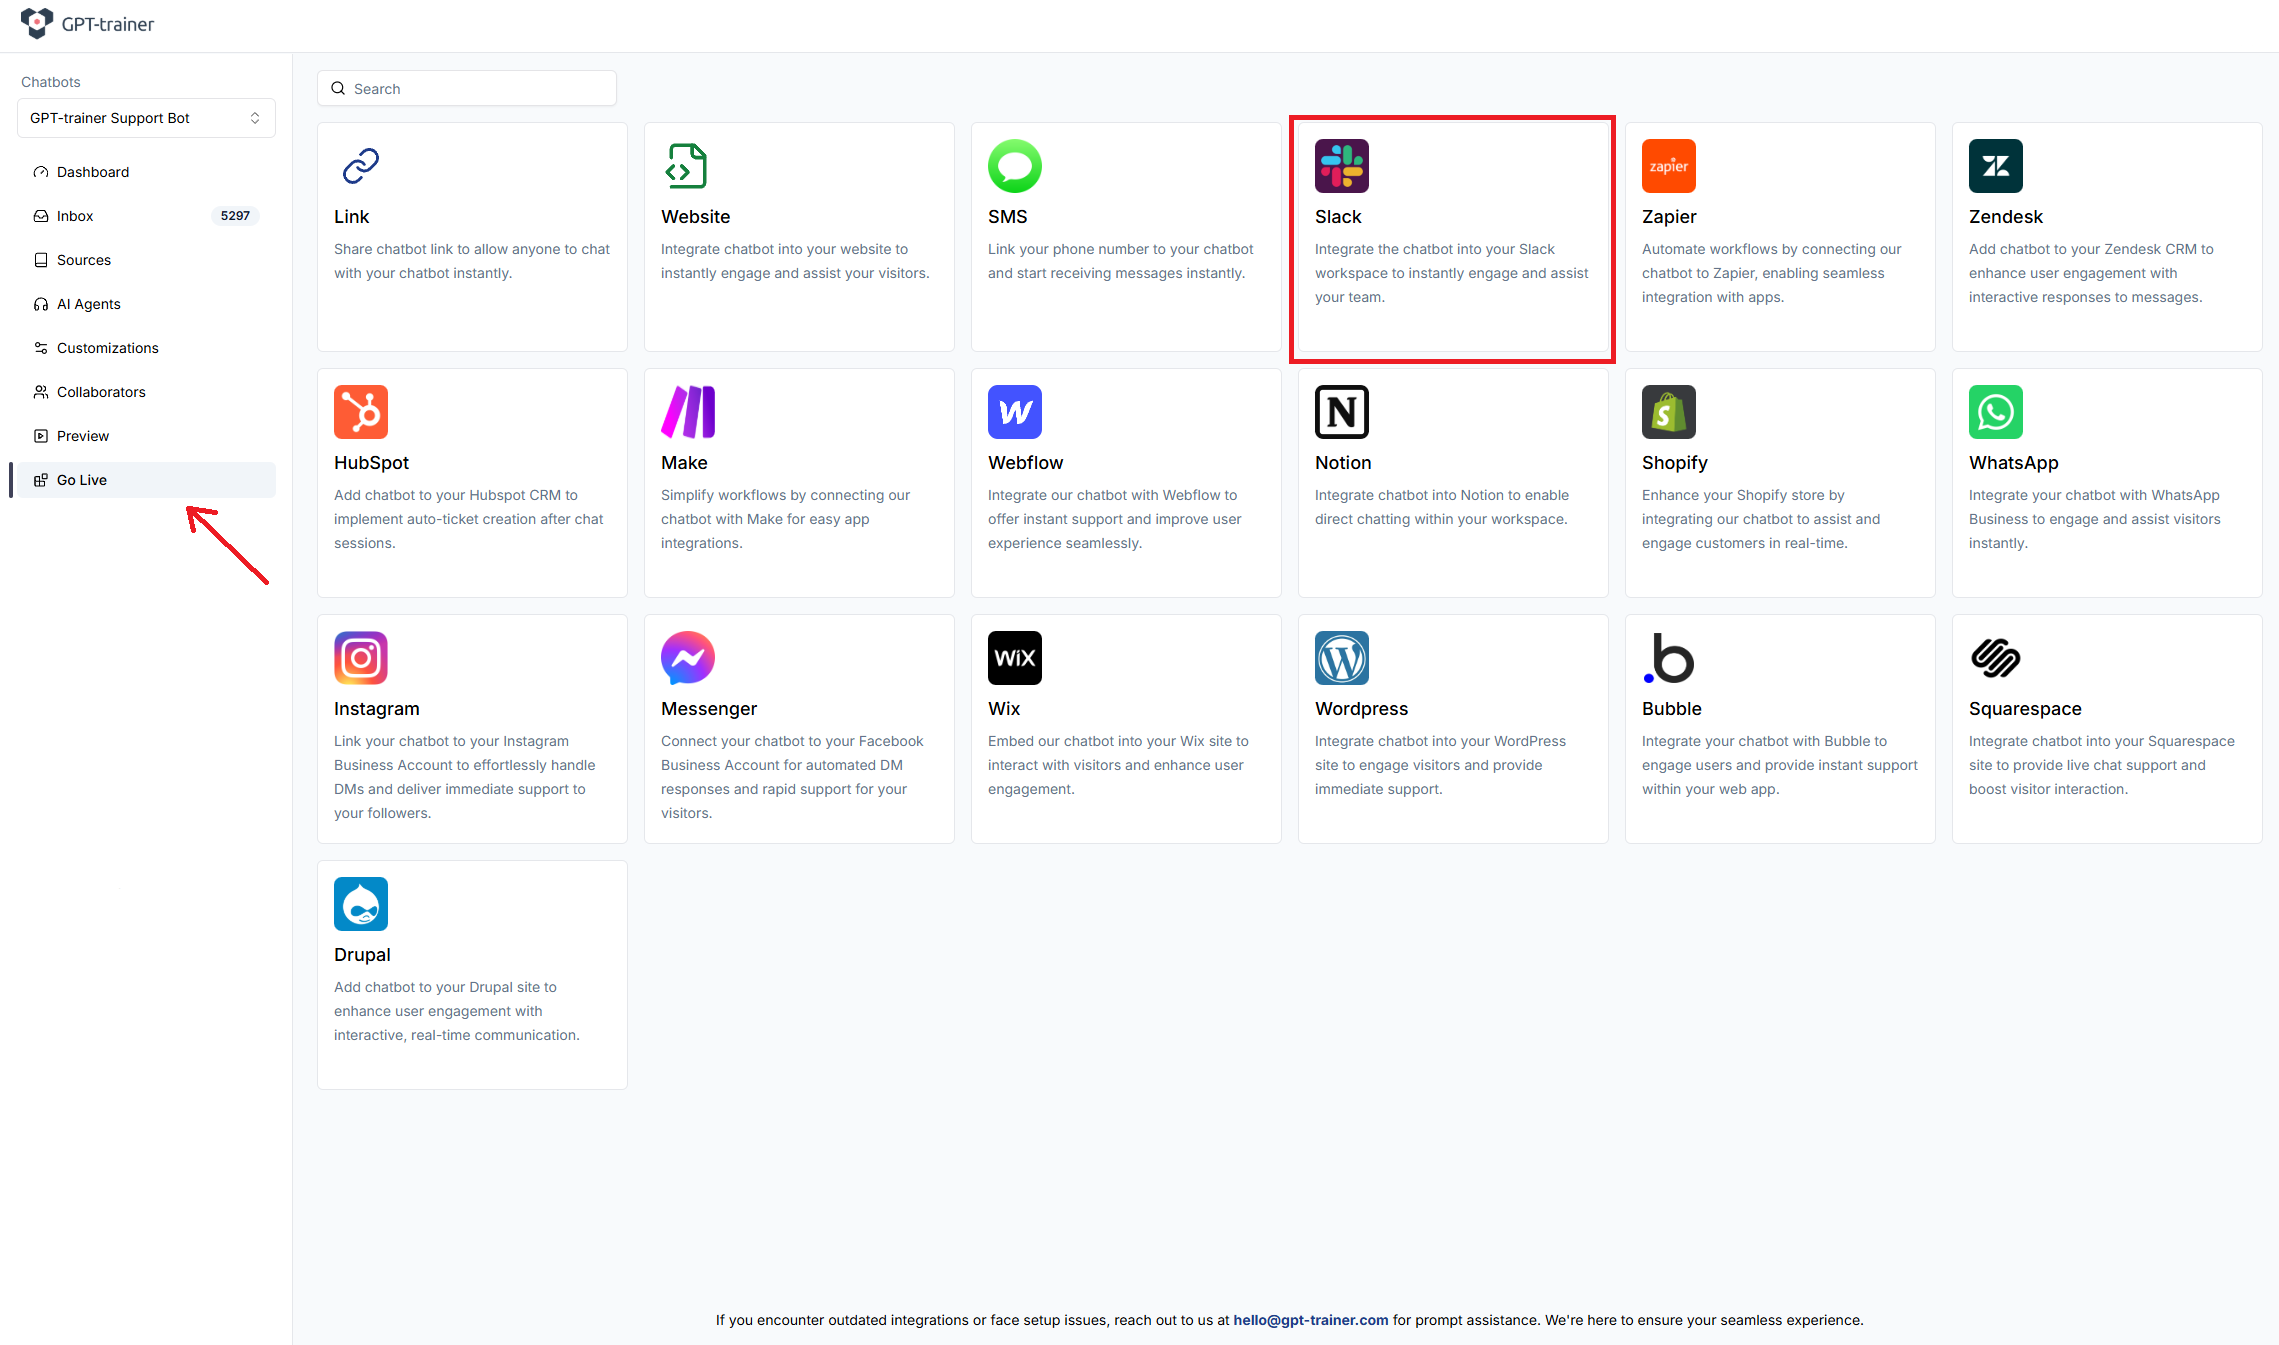Screen dimensions: 2279x1345
Task: Click the GPT-trainer logo in header
Action: 88,24
